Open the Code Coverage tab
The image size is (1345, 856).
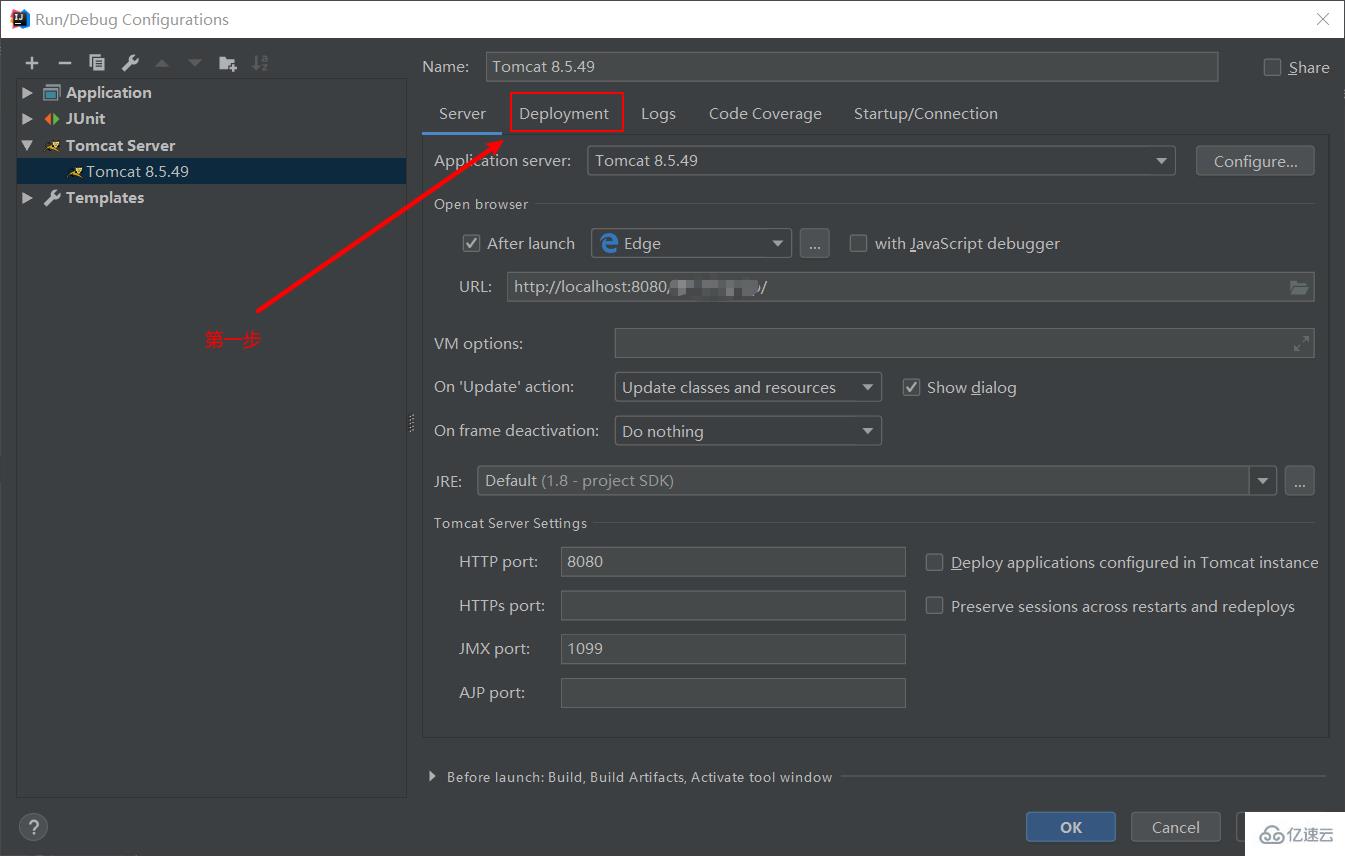[765, 113]
